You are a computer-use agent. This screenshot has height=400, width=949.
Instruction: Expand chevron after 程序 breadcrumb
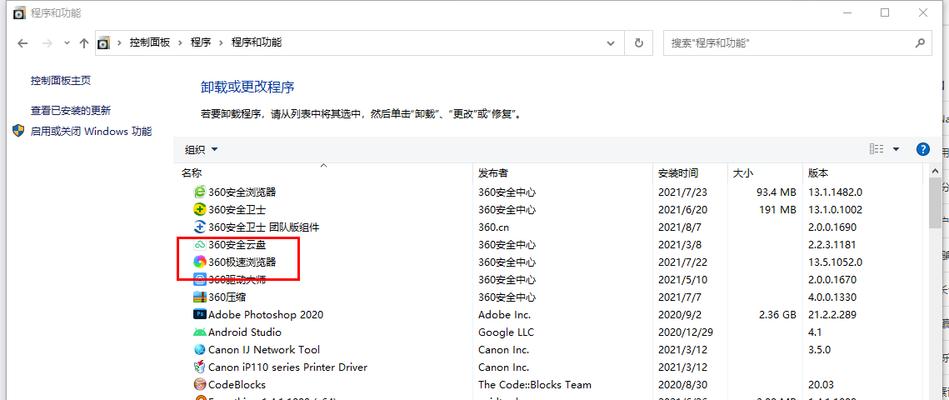click(221, 42)
